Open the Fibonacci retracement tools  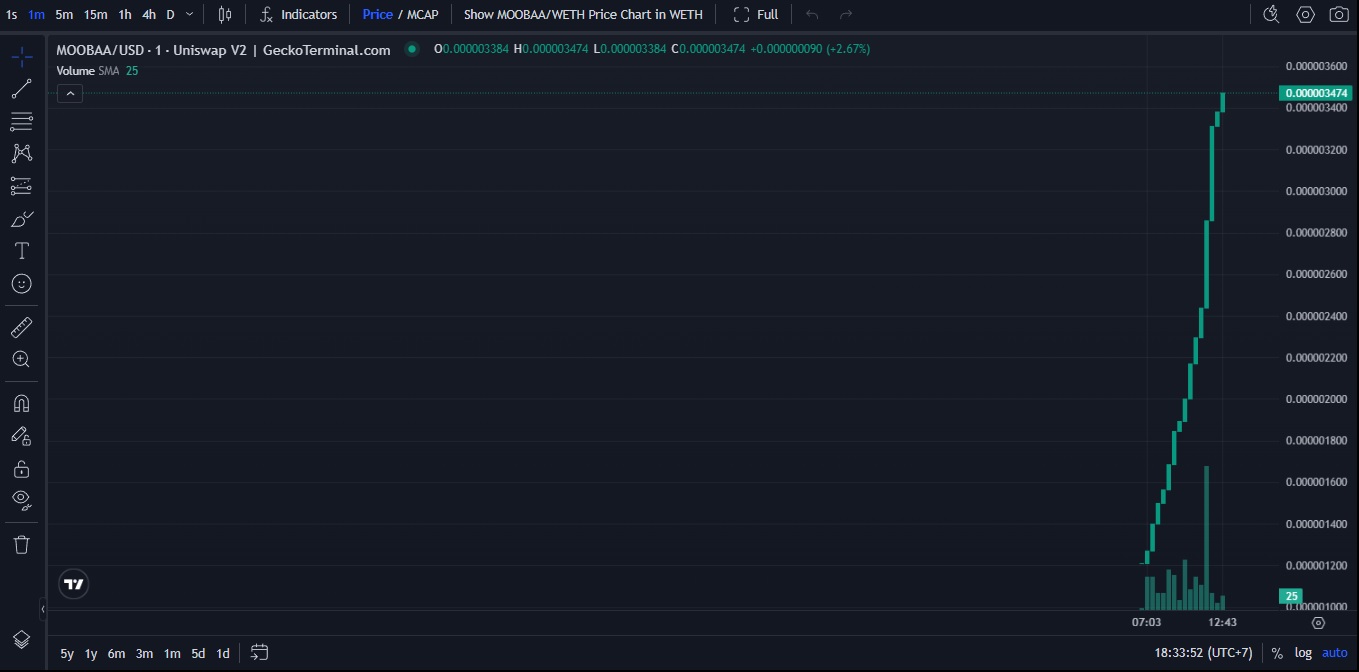point(21,122)
